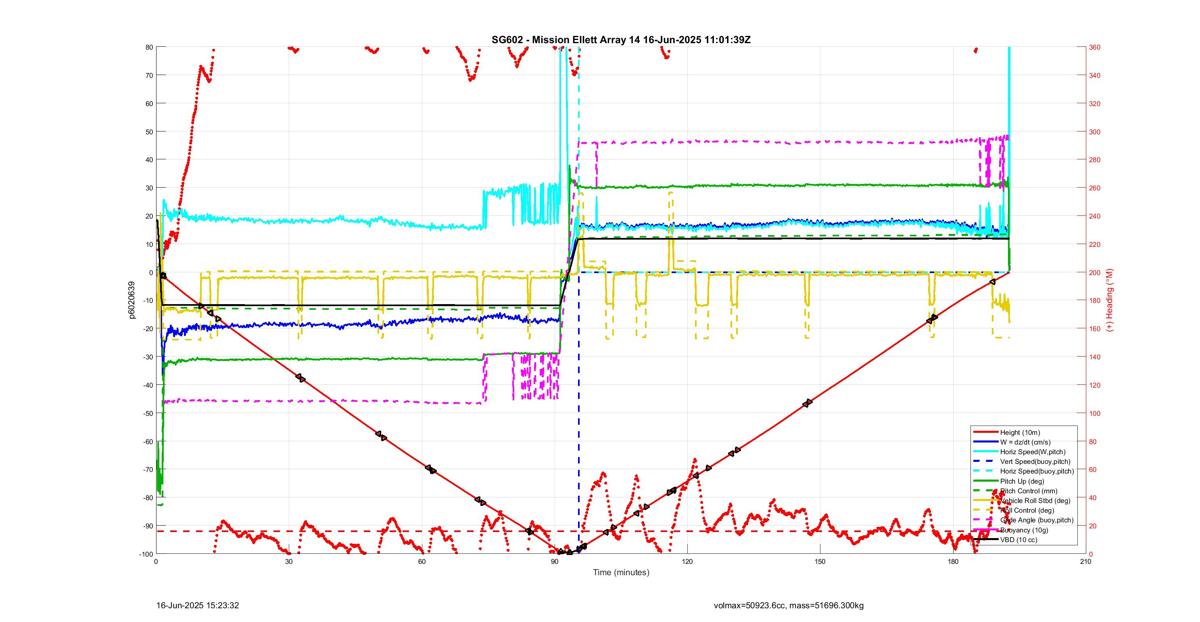Click the left axis label p6020639

coord(131,300)
